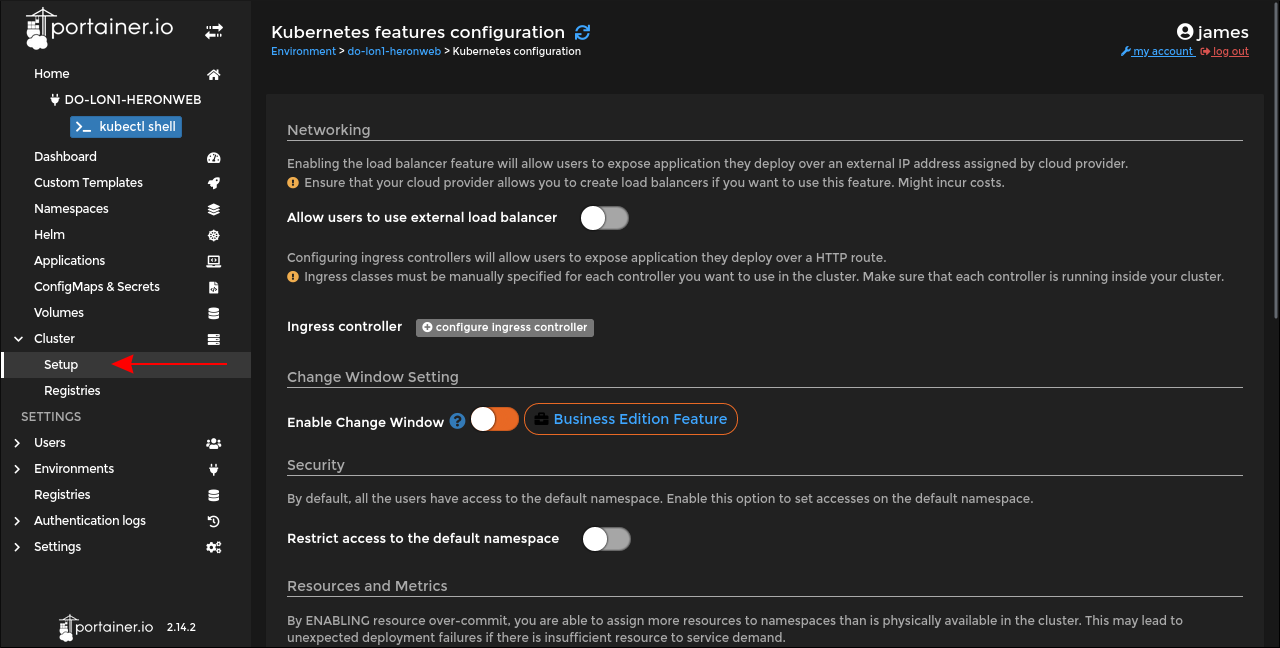The height and width of the screenshot is (648, 1280).
Task: Click the Volumes database icon
Action: tap(213, 313)
